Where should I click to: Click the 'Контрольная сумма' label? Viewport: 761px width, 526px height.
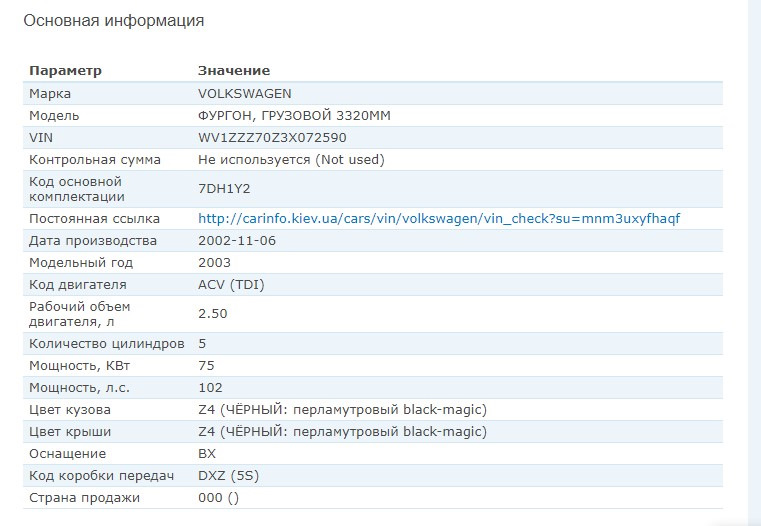pyautogui.click(x=95, y=160)
